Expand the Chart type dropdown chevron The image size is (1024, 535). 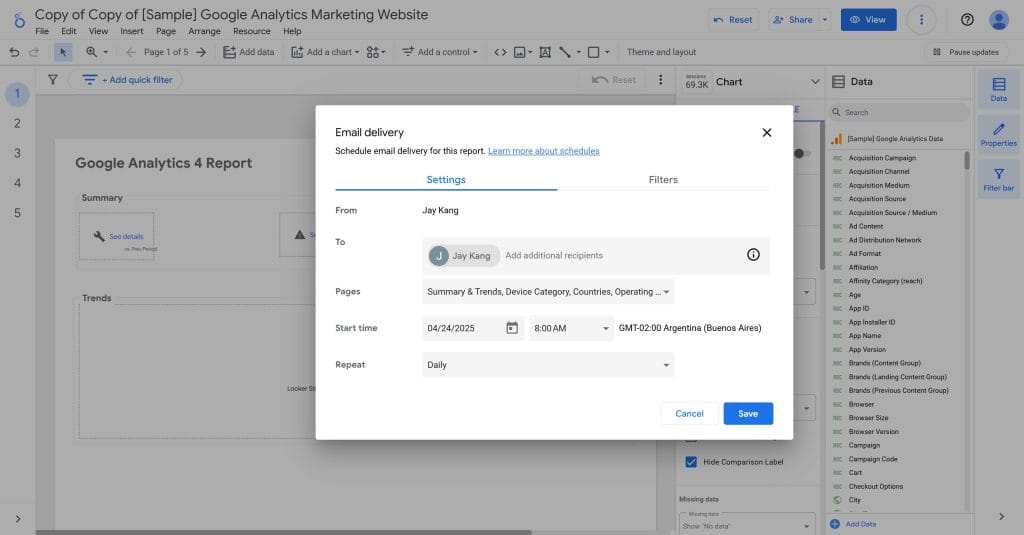pyautogui.click(x=815, y=82)
